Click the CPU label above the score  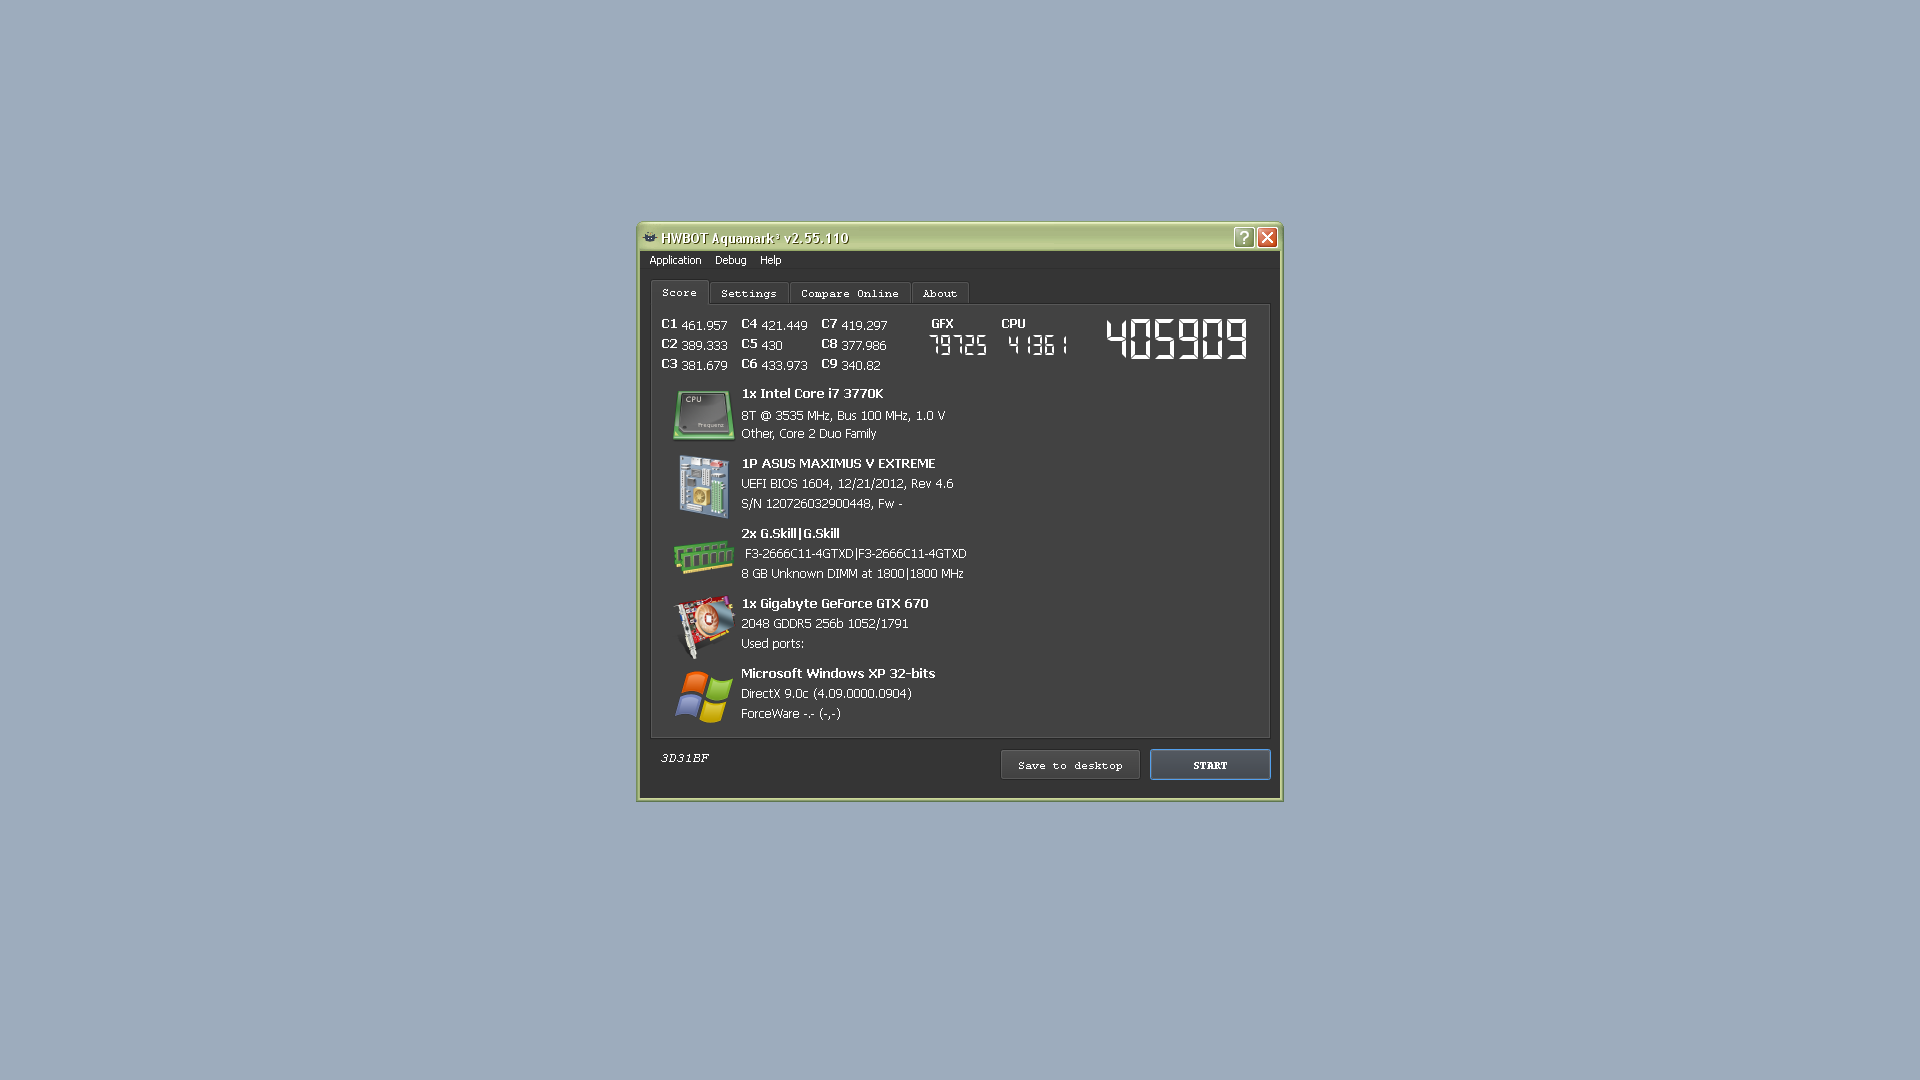pos(1013,324)
